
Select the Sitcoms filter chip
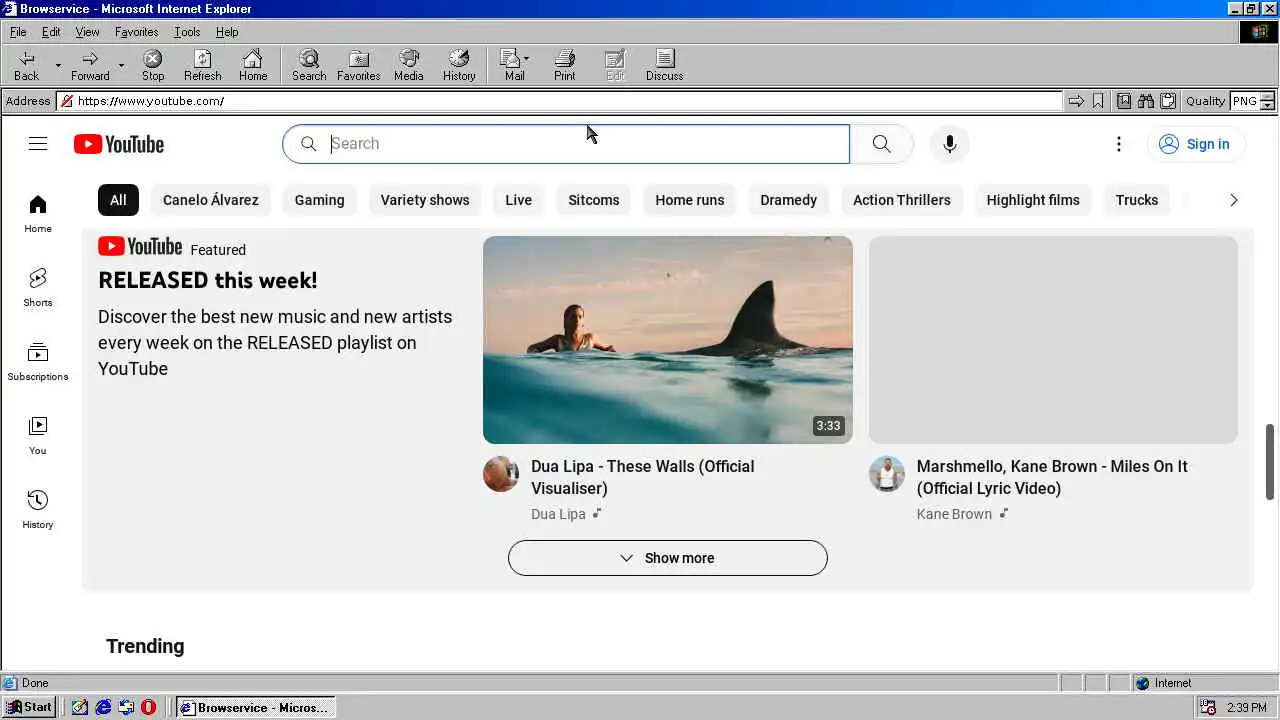[594, 200]
